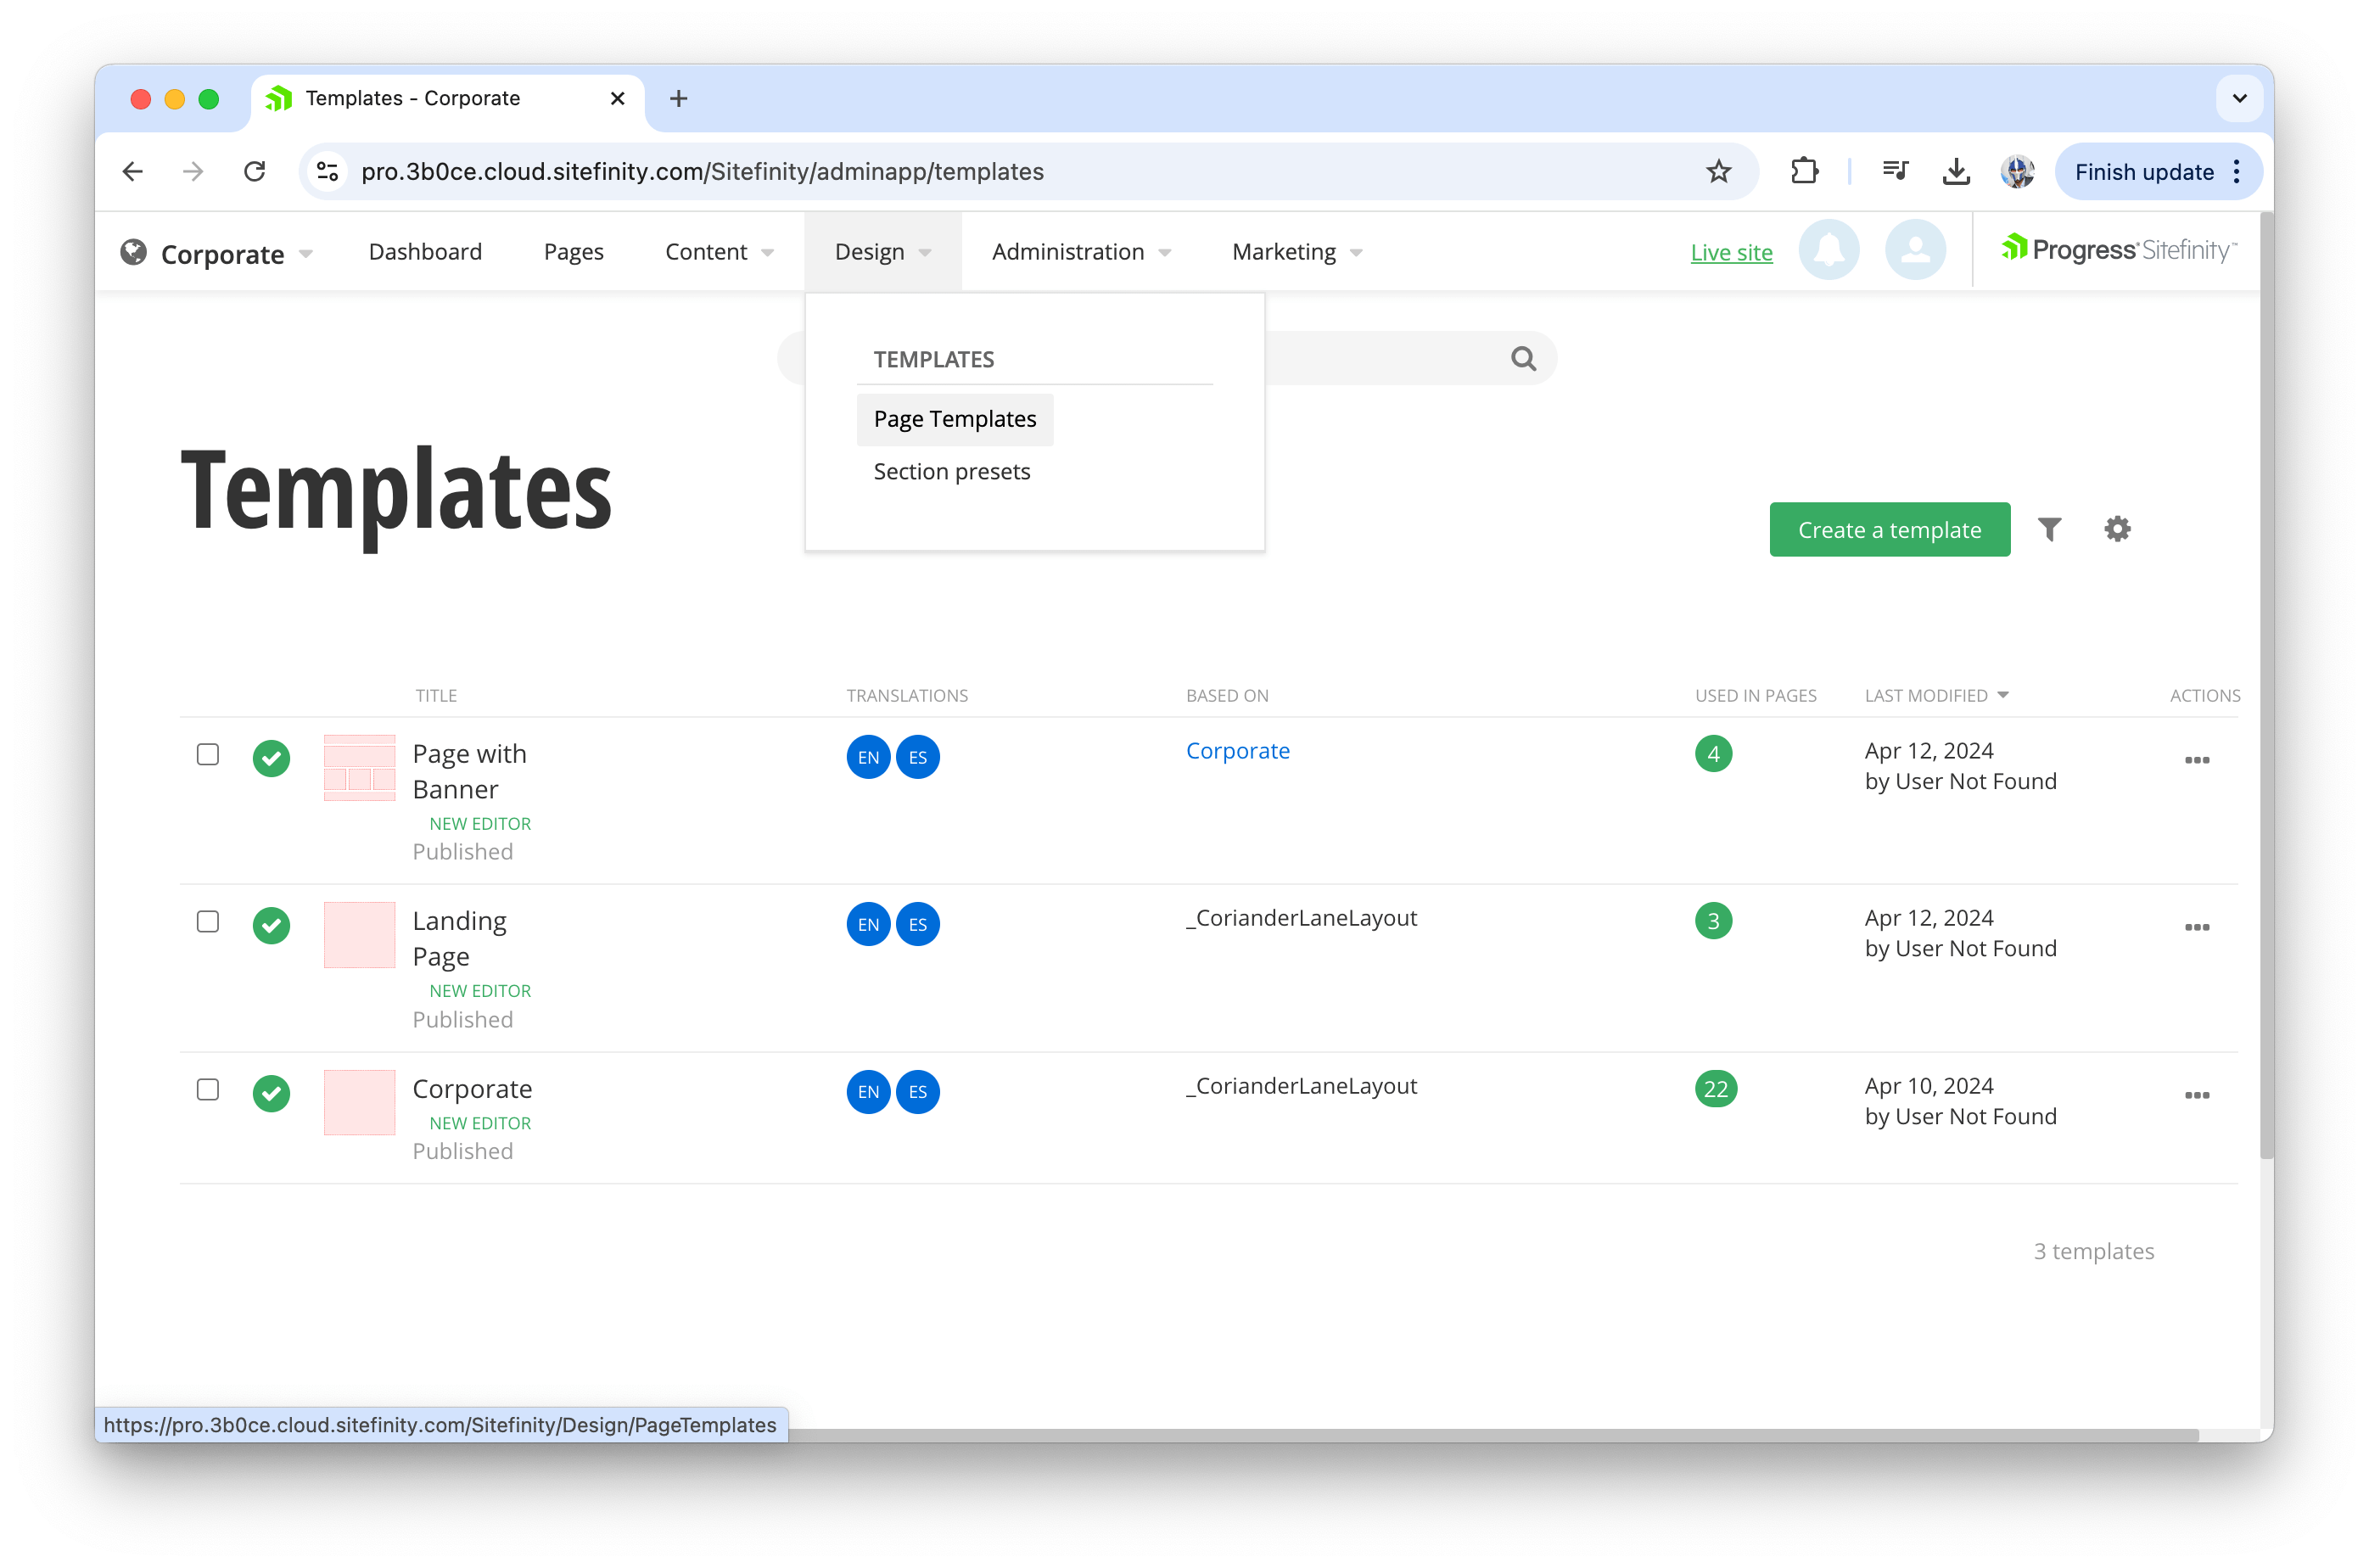Expand the Administration dropdown menu
Viewport: 2369px width, 1568px height.
click(1072, 250)
